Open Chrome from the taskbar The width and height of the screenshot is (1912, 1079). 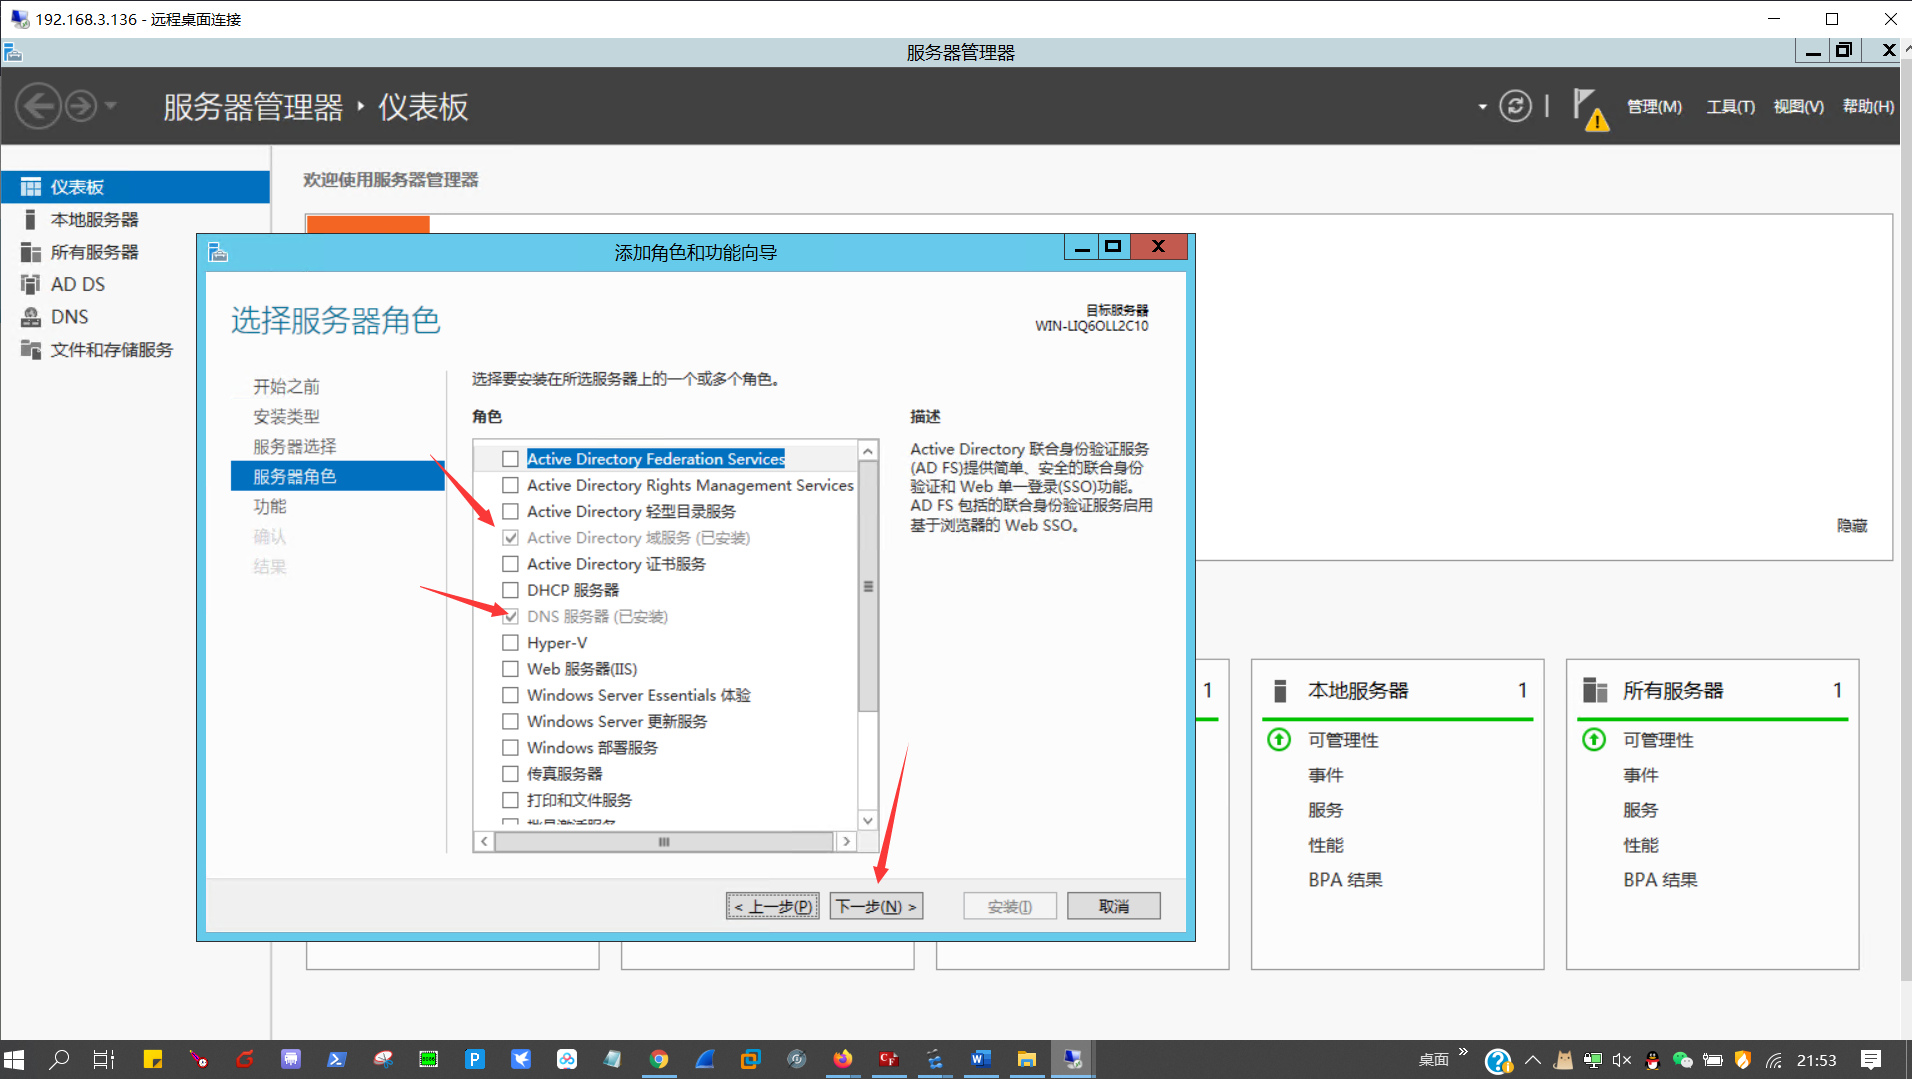point(658,1059)
